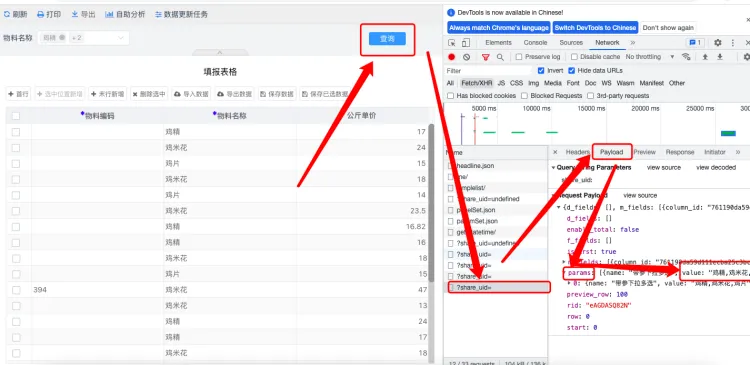Click the 删除选中 delete button
Image resolution: width=750 pixels, height=365 pixels.
pyautogui.click(x=149, y=94)
